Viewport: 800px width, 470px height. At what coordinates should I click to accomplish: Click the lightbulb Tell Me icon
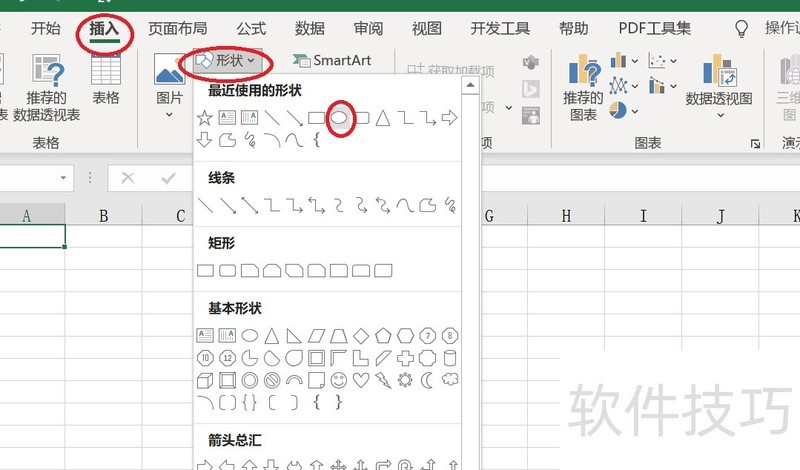741,29
